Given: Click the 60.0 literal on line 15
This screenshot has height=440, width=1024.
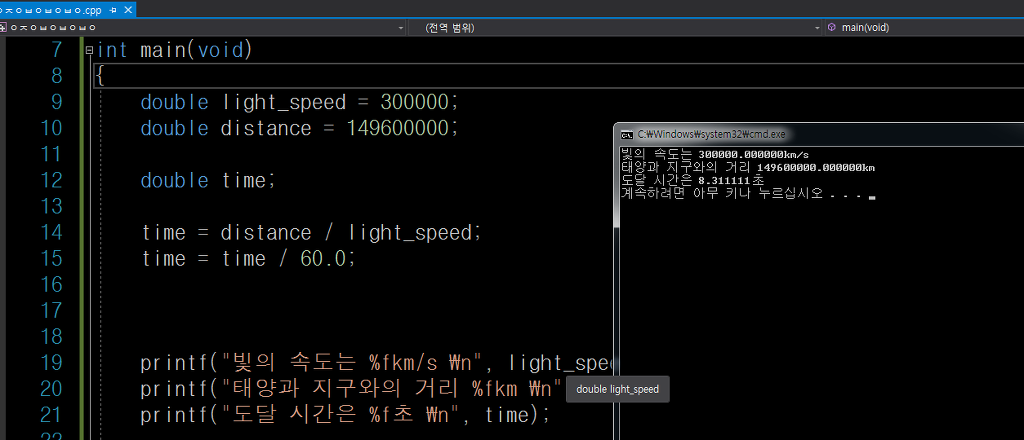Looking at the screenshot, I should [323, 259].
